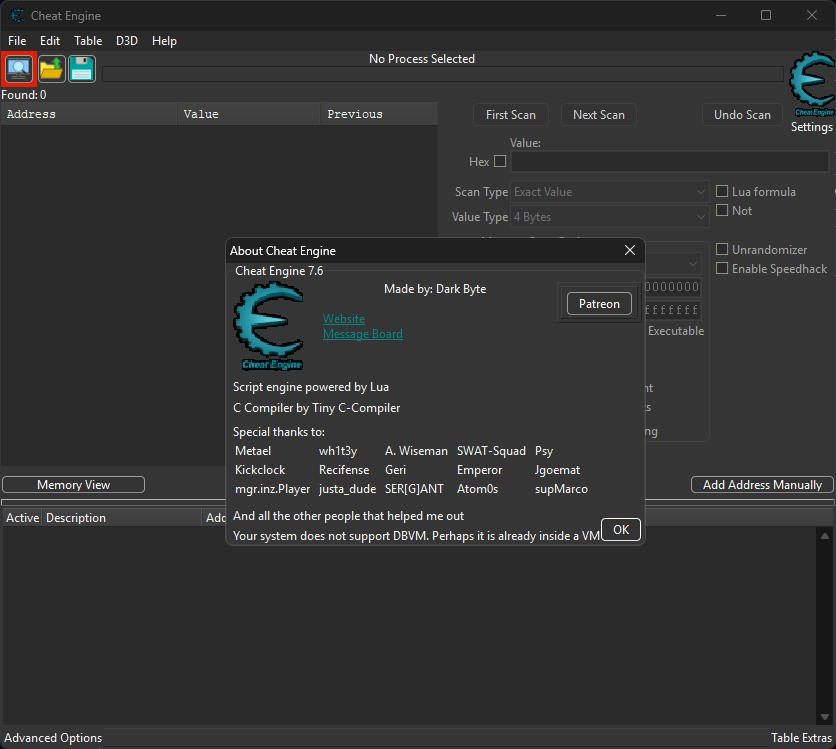
Task: Maximize the Cheat Engine window
Action: tap(766, 15)
